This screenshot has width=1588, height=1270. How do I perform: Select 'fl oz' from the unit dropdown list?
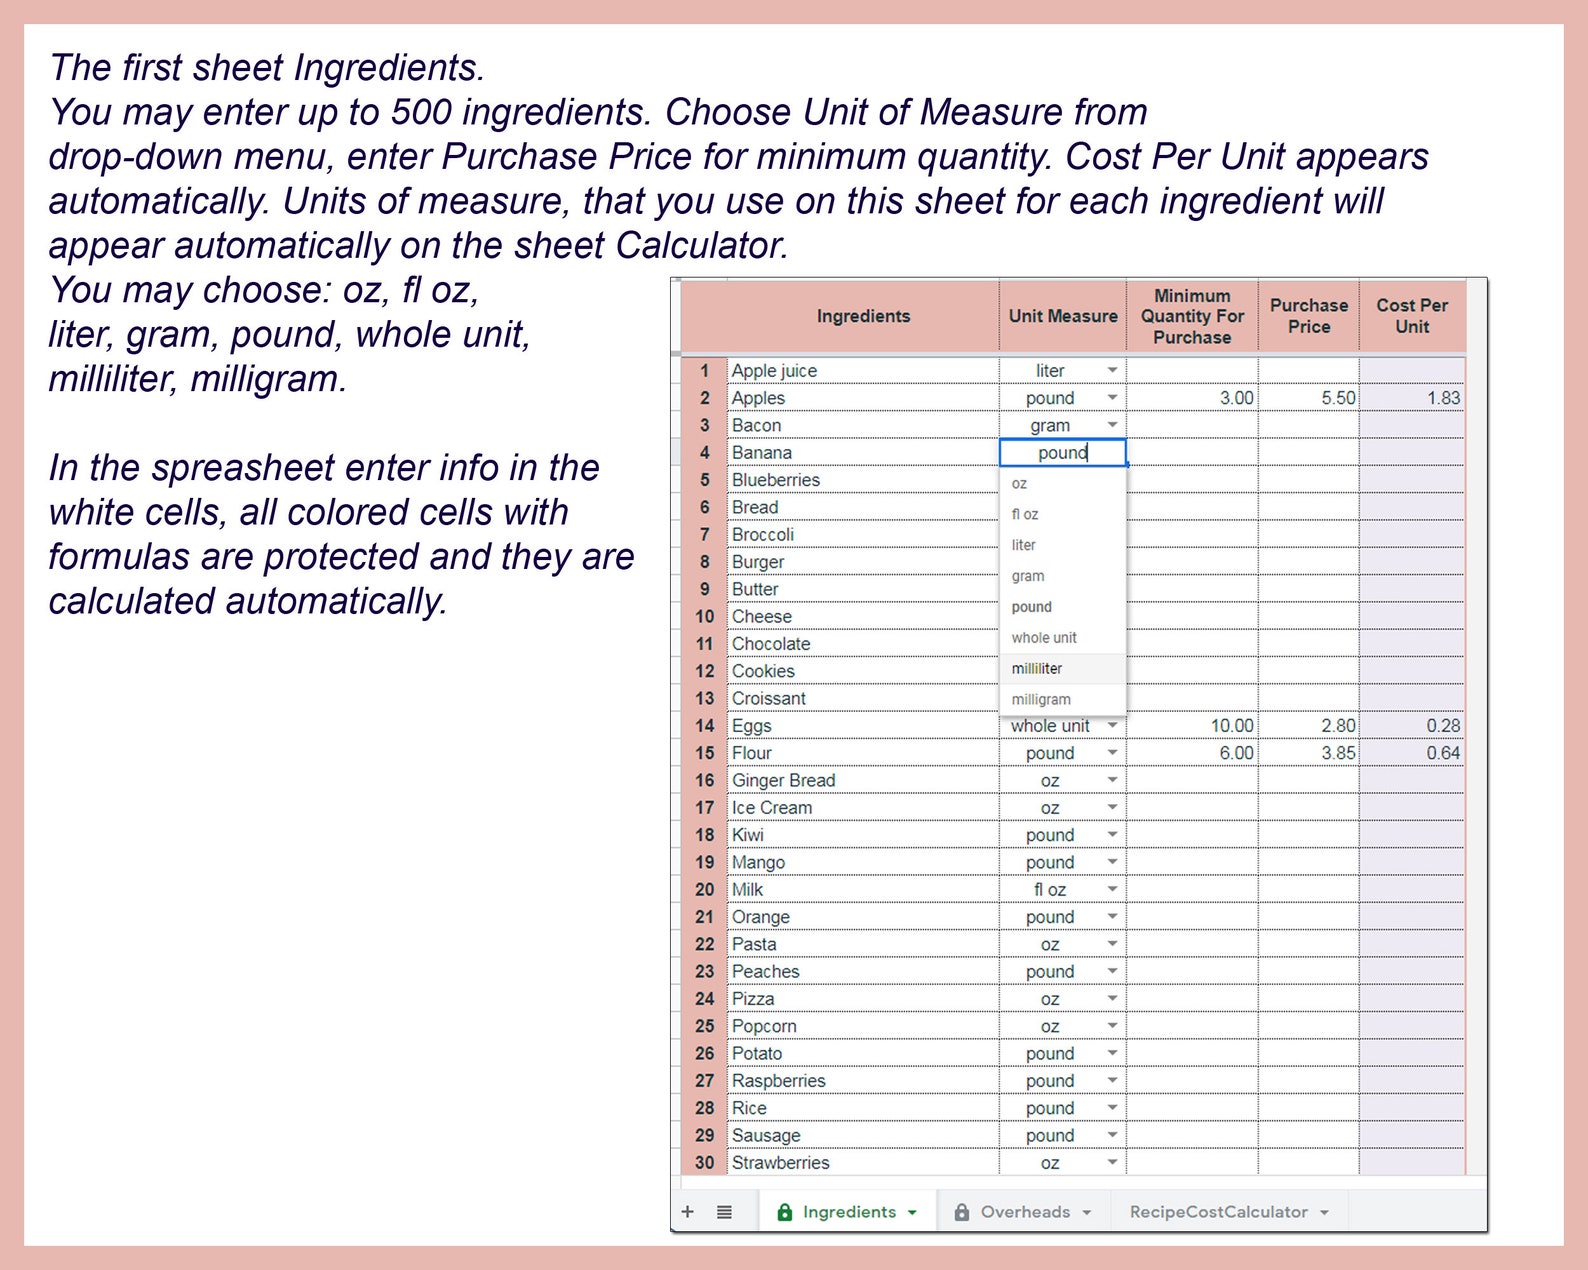coord(1063,514)
